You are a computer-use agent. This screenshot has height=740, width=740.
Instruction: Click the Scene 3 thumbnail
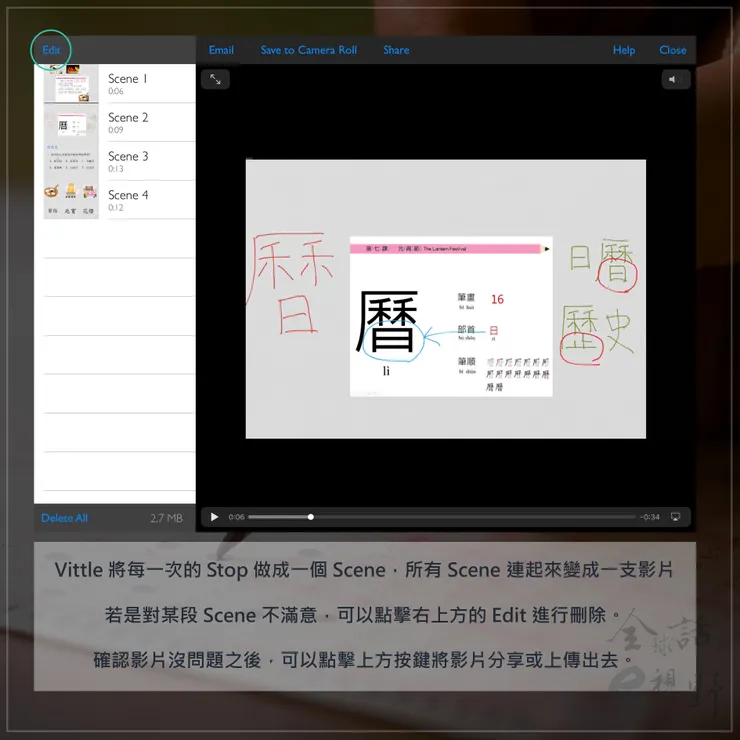[x=71, y=161]
